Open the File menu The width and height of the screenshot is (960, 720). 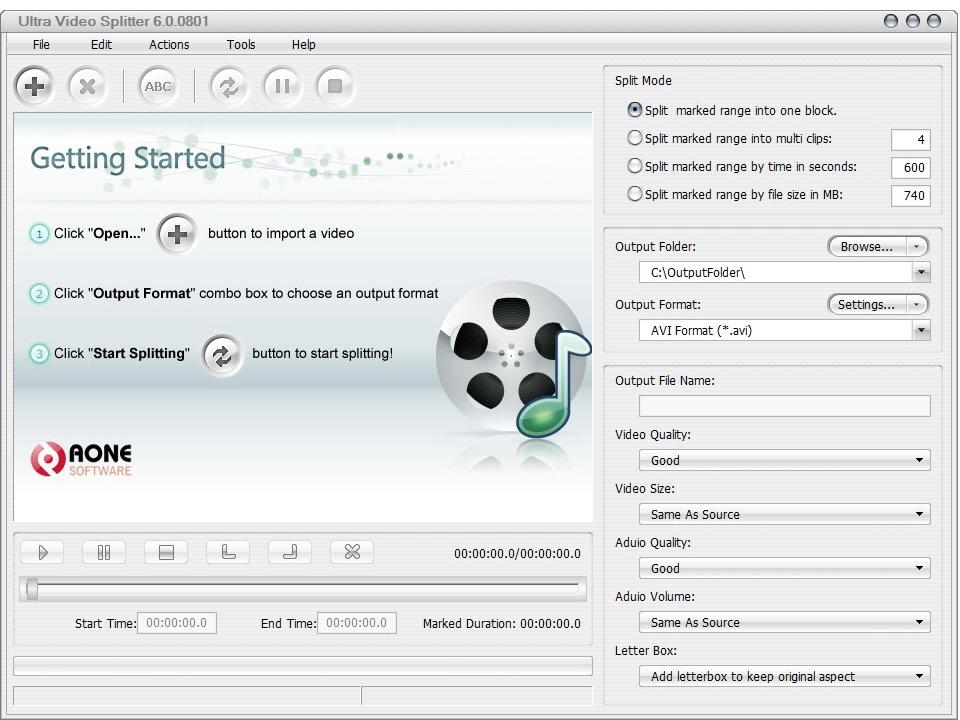click(x=42, y=45)
